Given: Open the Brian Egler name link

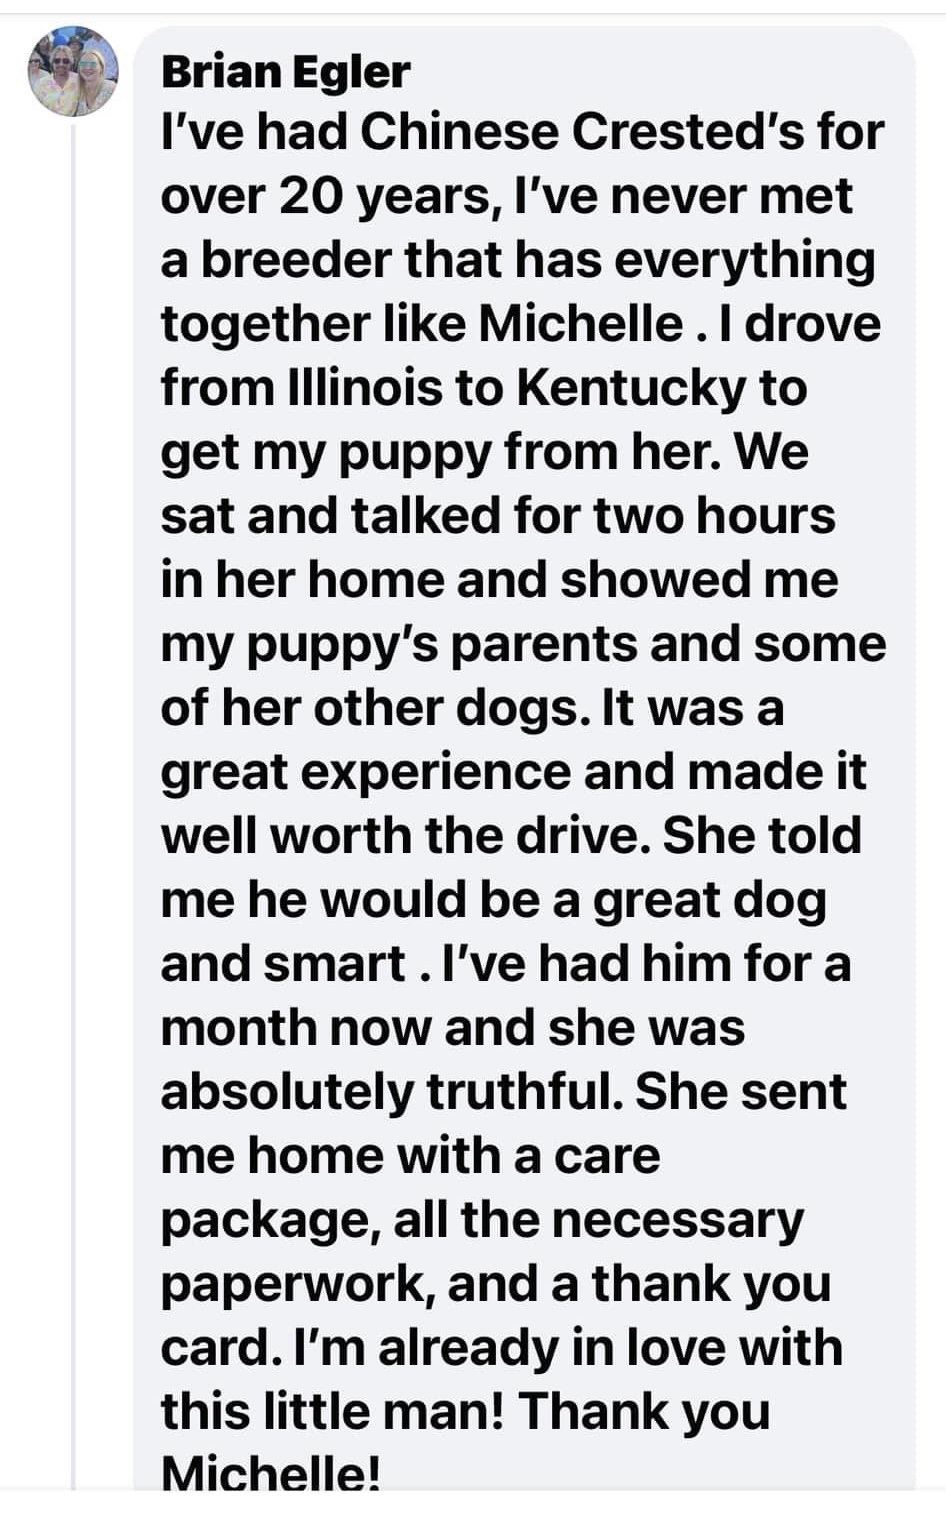Looking at the screenshot, I should [285, 72].
